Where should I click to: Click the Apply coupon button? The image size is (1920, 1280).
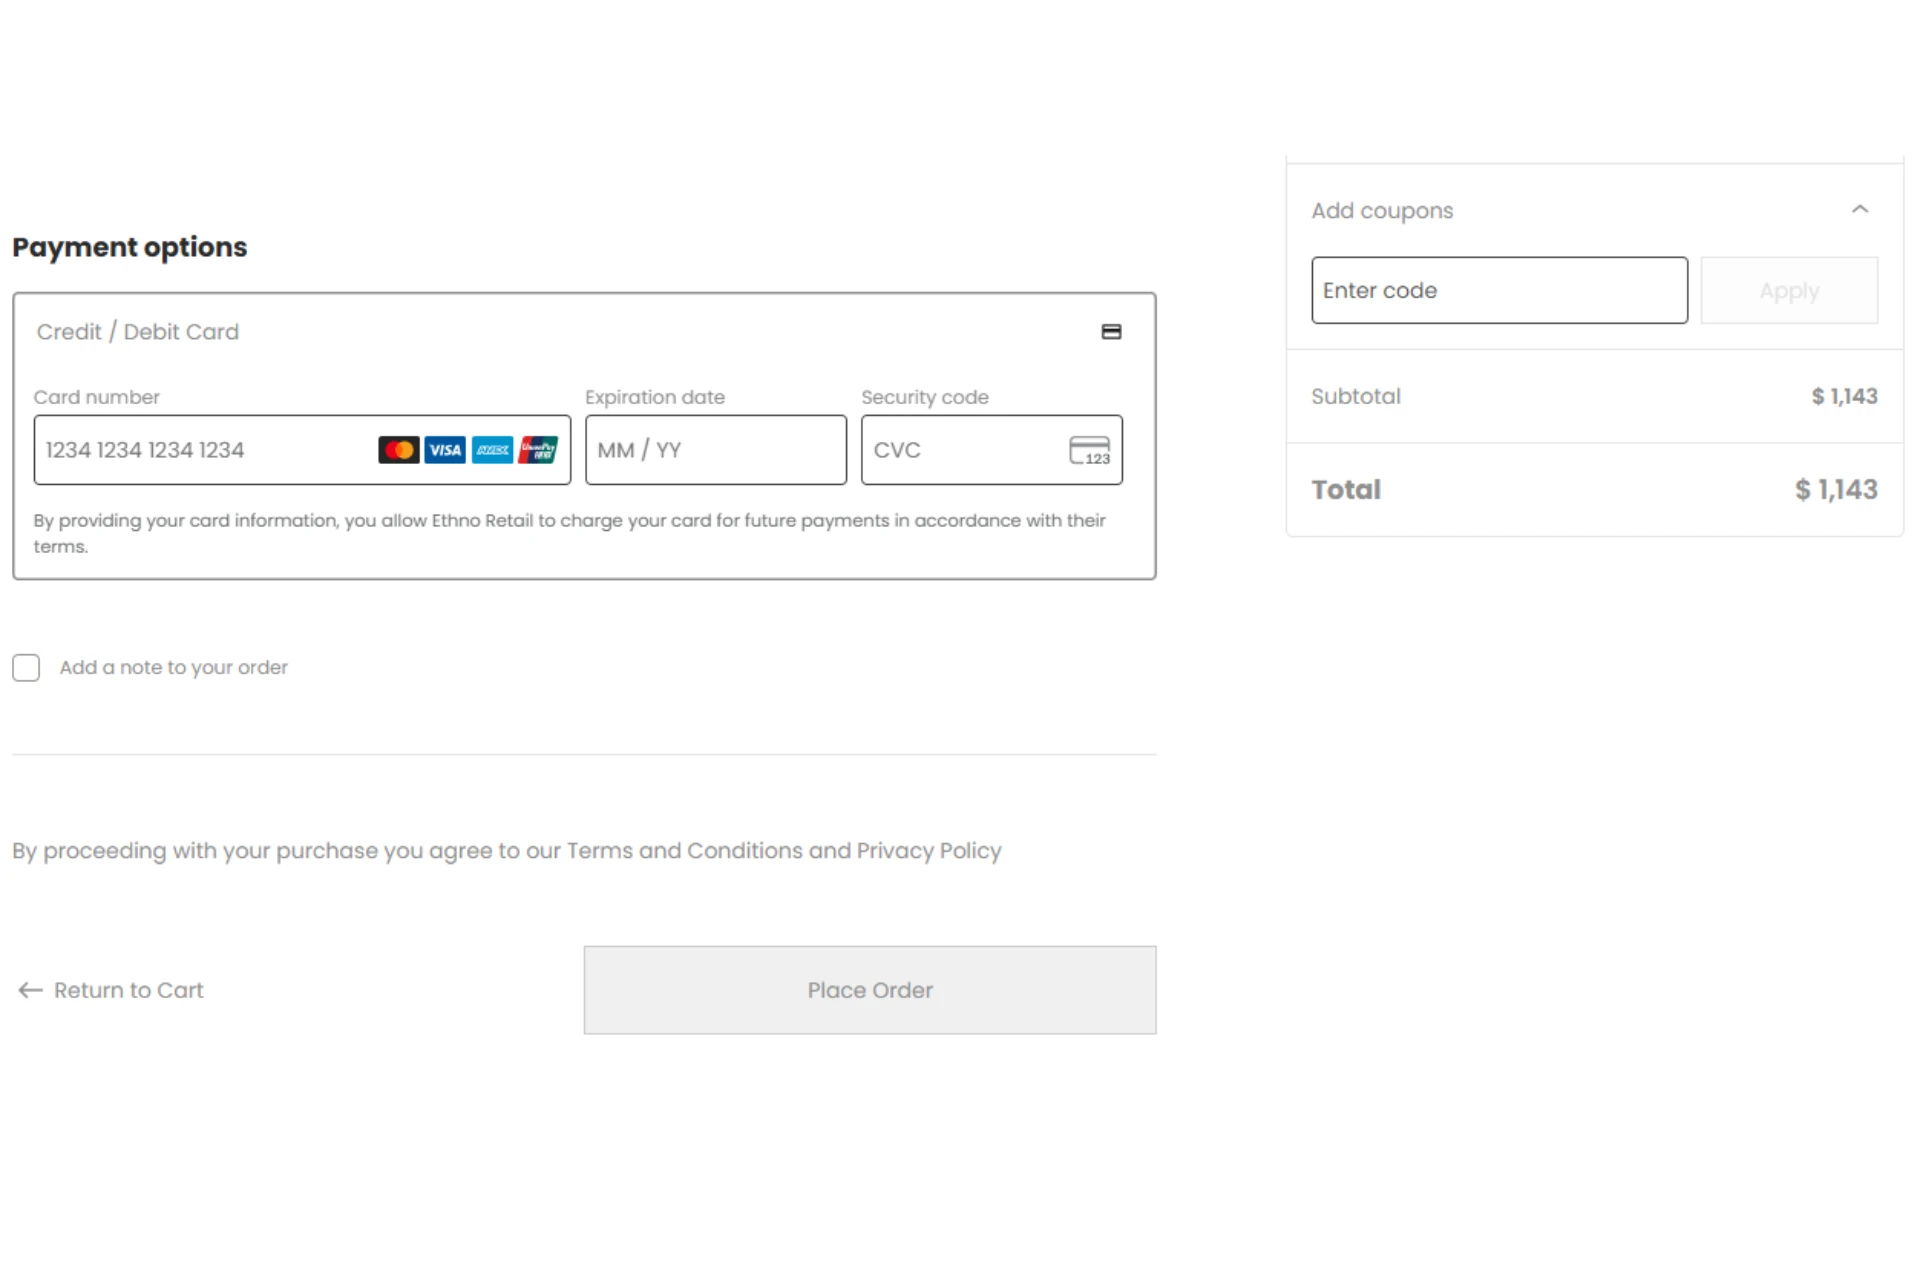point(1788,291)
